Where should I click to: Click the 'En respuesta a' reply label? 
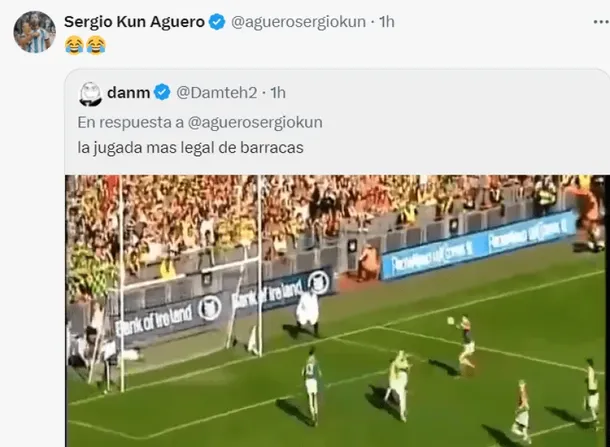pyautogui.click(x=130, y=123)
